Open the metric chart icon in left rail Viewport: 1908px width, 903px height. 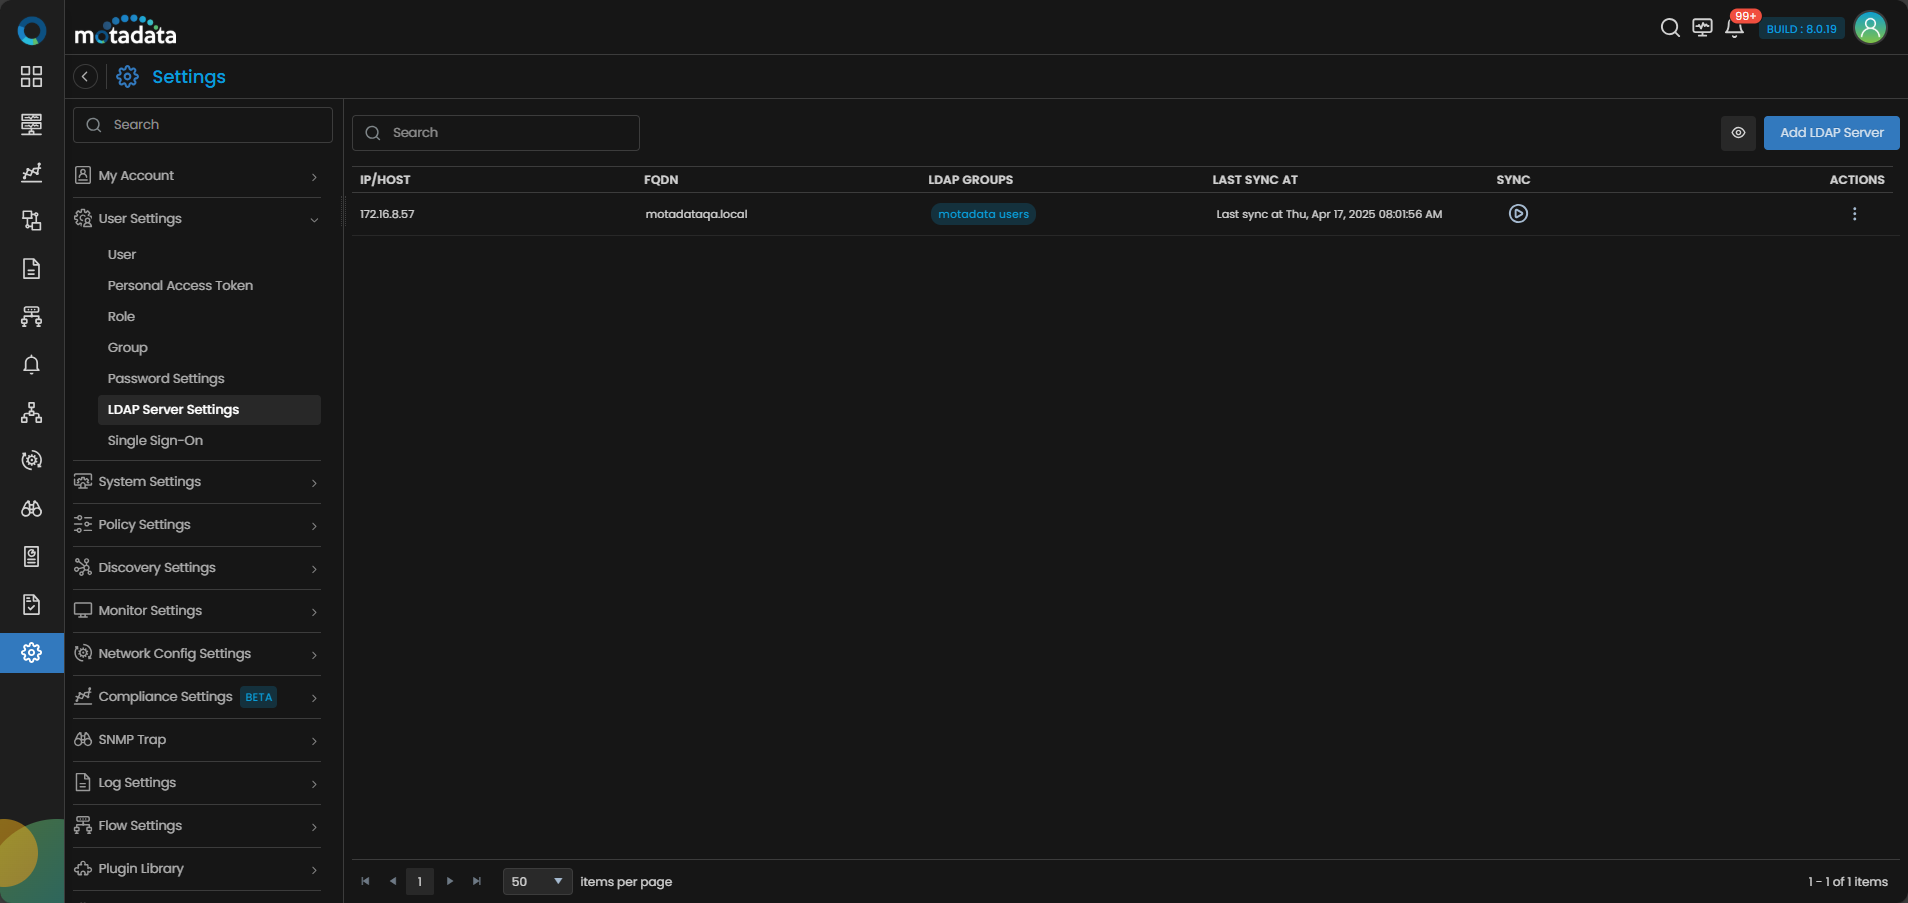32,173
